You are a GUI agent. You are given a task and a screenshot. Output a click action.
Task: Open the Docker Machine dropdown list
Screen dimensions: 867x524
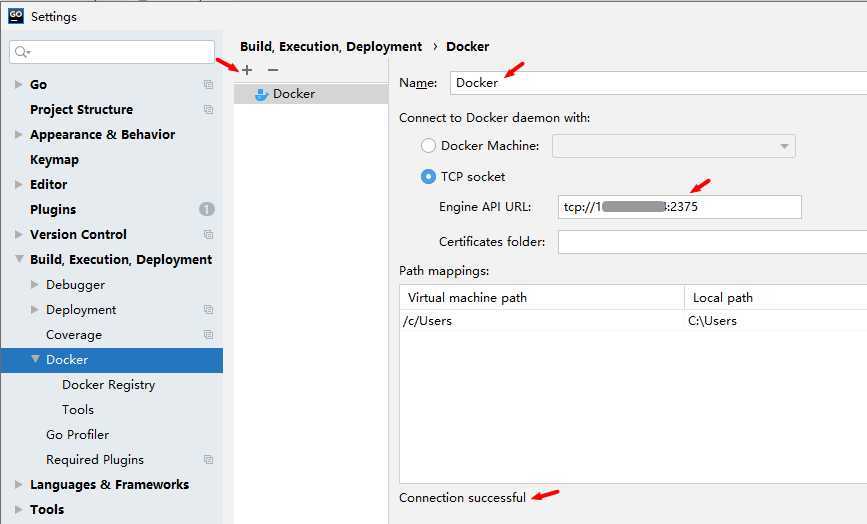coord(673,146)
